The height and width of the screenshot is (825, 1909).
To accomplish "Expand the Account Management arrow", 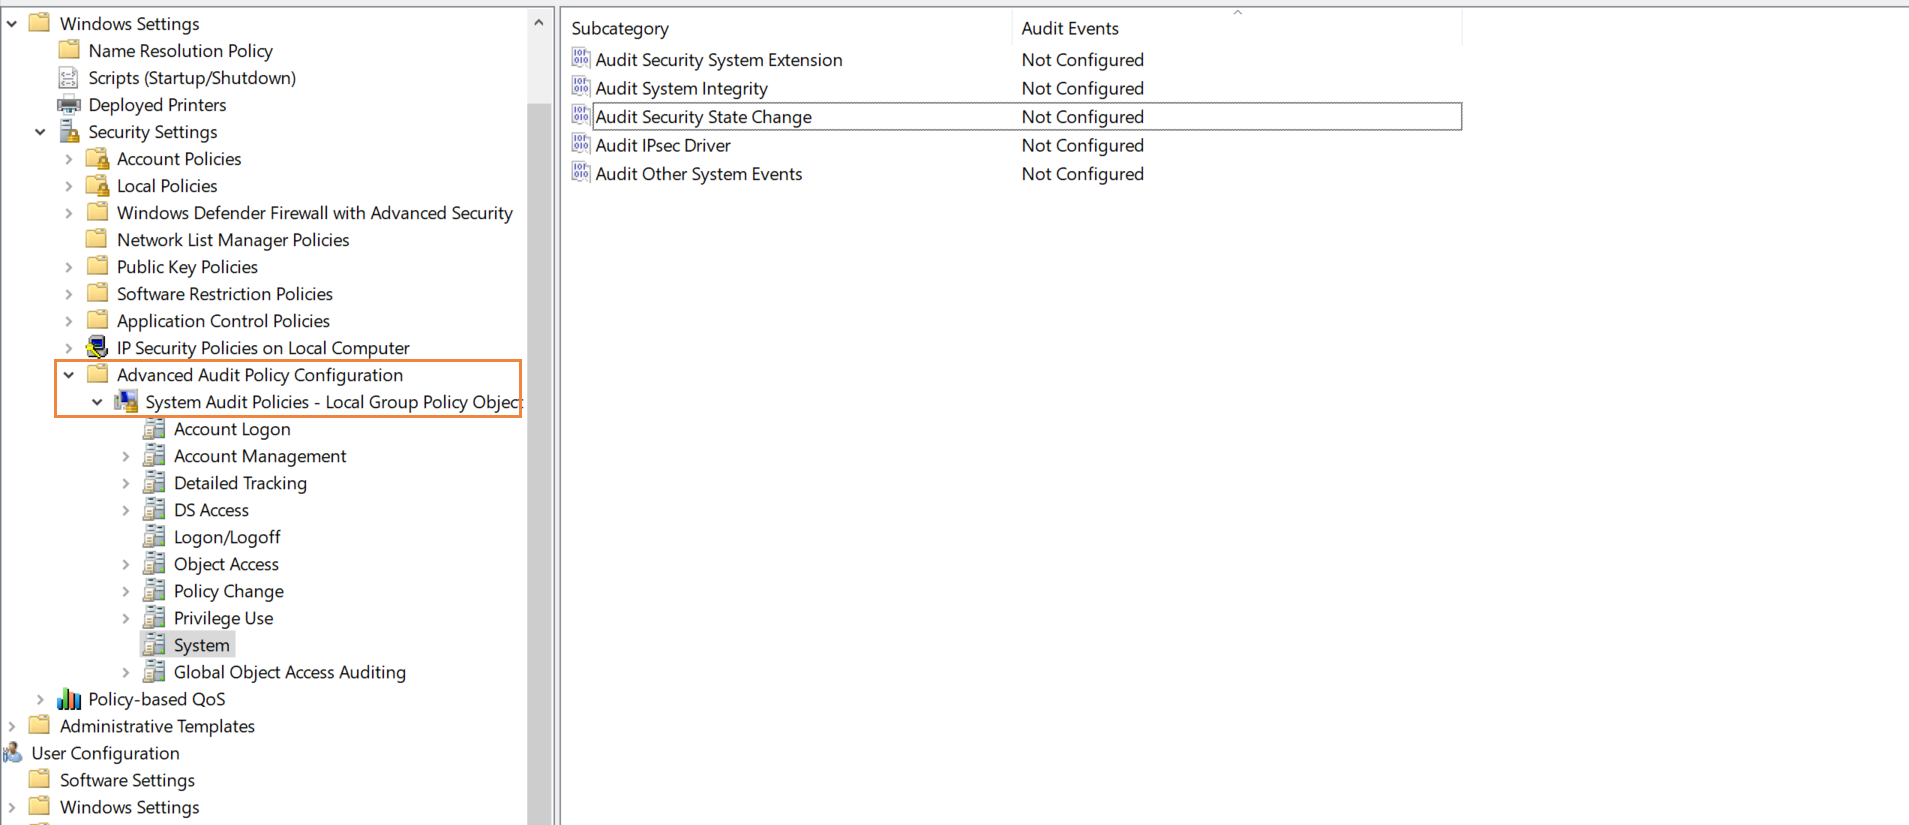I will pos(125,456).
